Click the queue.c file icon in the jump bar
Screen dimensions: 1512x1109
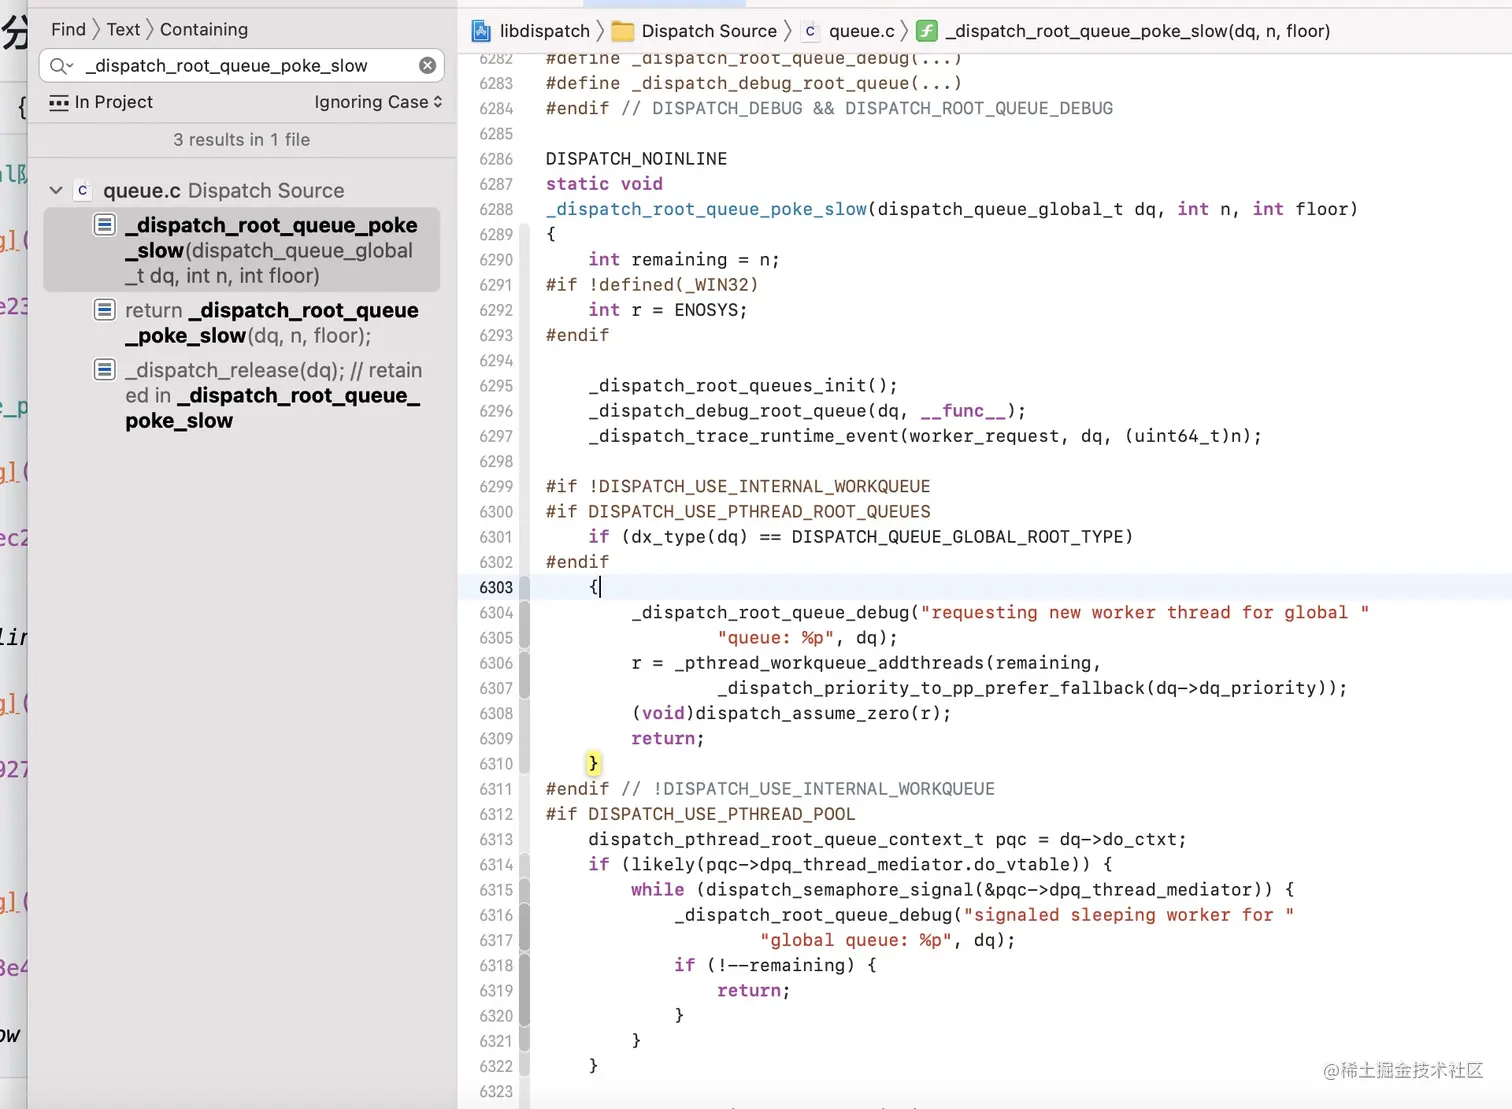click(x=810, y=31)
